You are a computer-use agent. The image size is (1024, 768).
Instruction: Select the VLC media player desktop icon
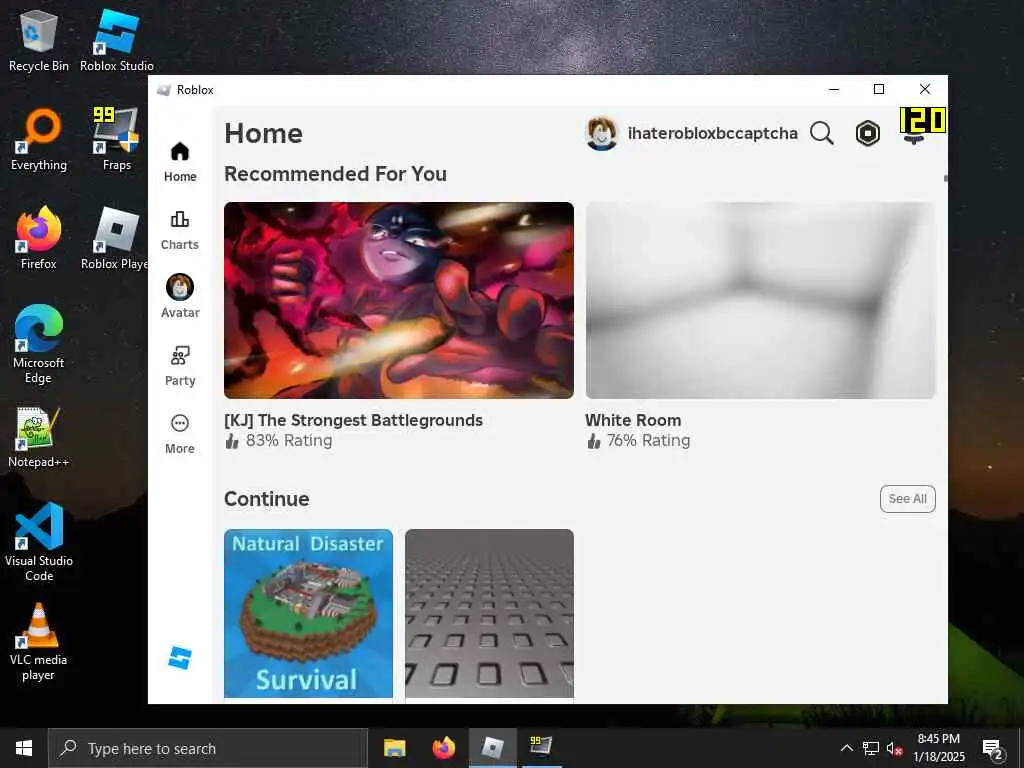click(39, 642)
